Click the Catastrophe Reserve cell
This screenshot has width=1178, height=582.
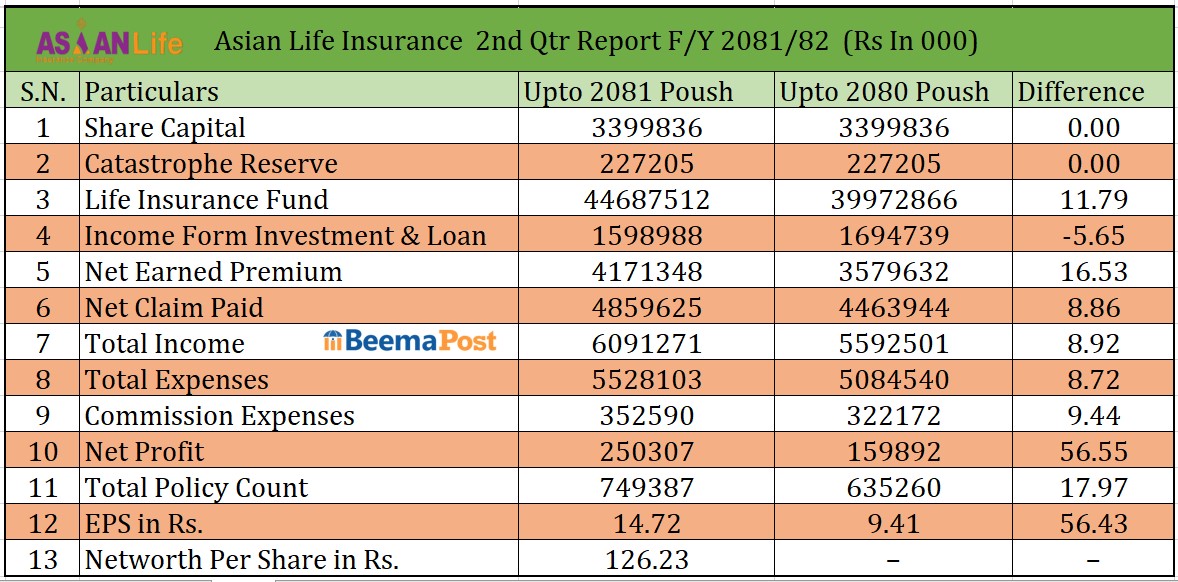(211, 164)
